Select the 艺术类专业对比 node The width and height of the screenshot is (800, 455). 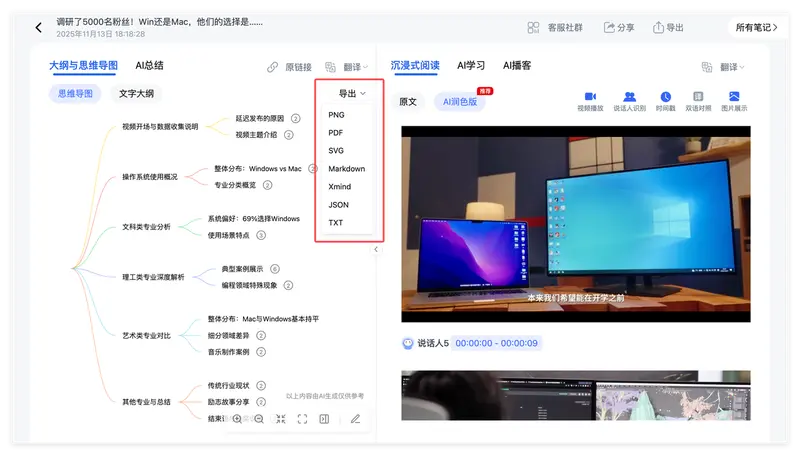click(146, 335)
